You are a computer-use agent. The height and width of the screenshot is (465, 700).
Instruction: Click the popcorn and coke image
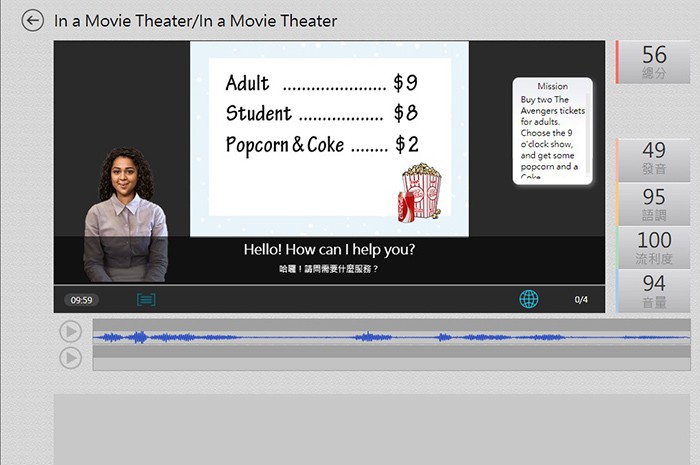click(421, 191)
